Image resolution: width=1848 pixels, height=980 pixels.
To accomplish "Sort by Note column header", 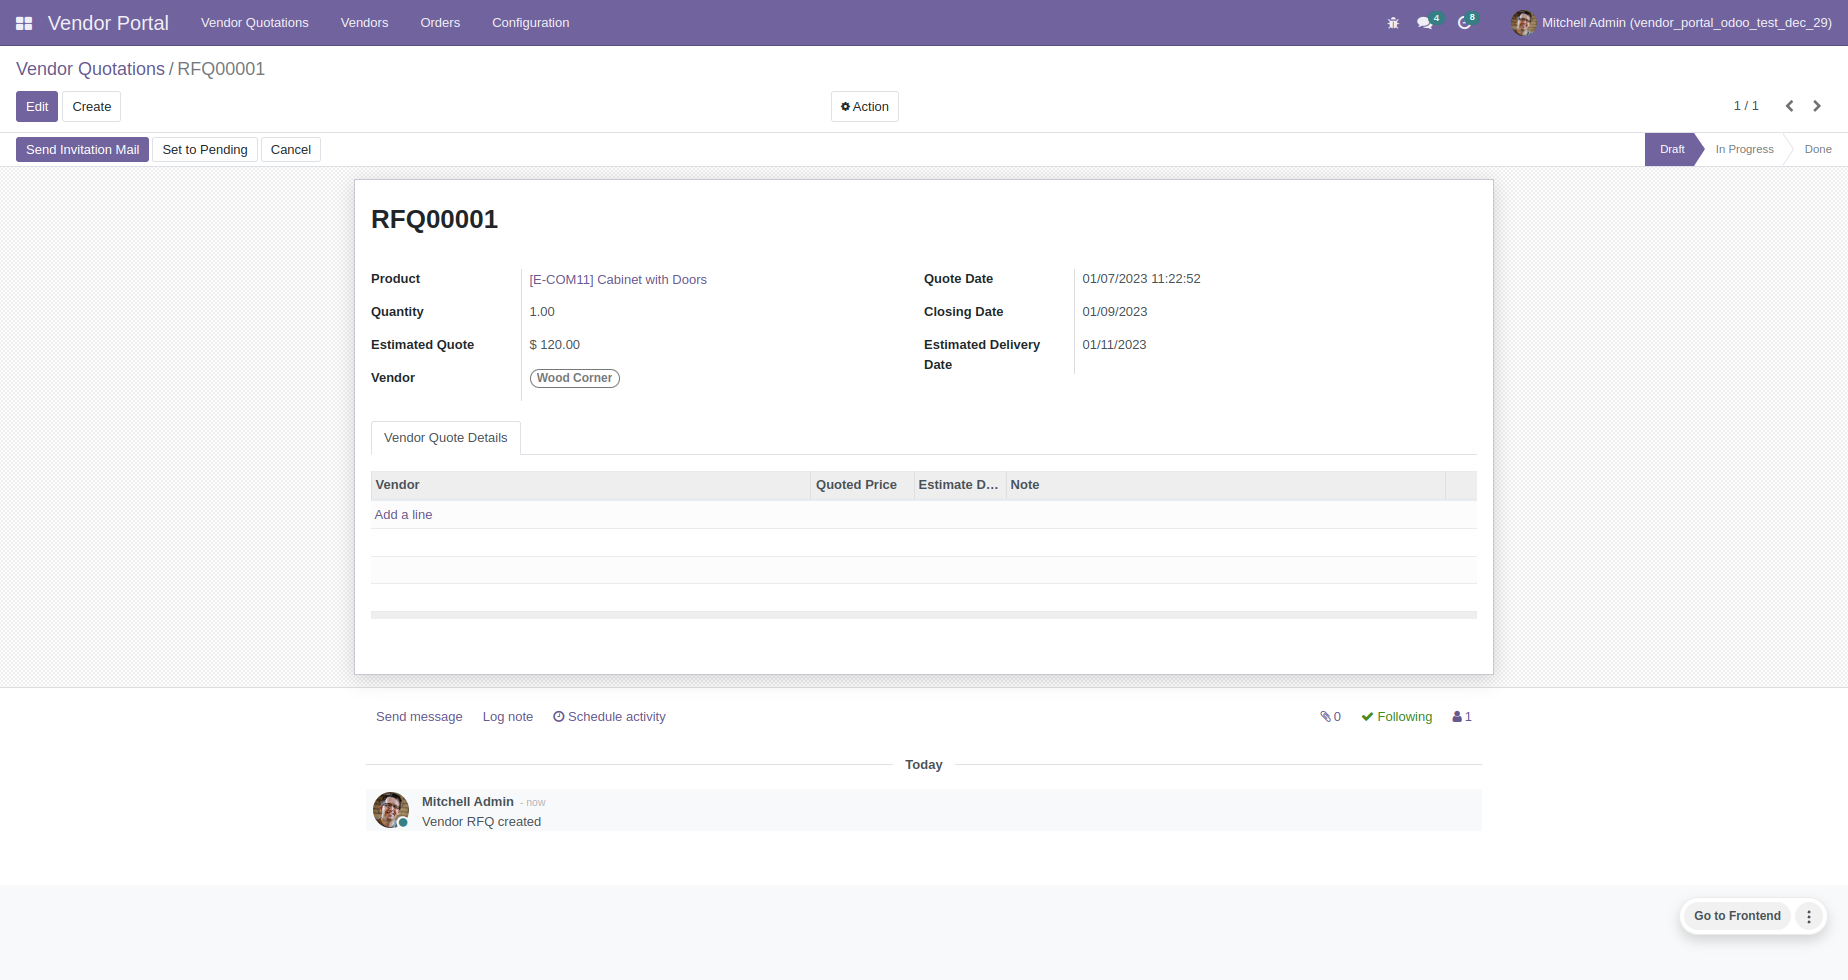I will tap(1225, 485).
